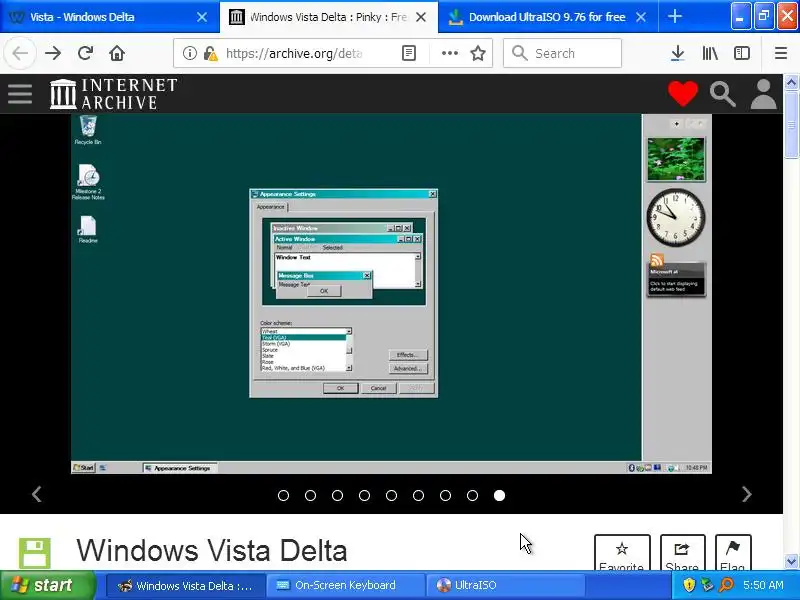Click the Favorite button

(622, 553)
